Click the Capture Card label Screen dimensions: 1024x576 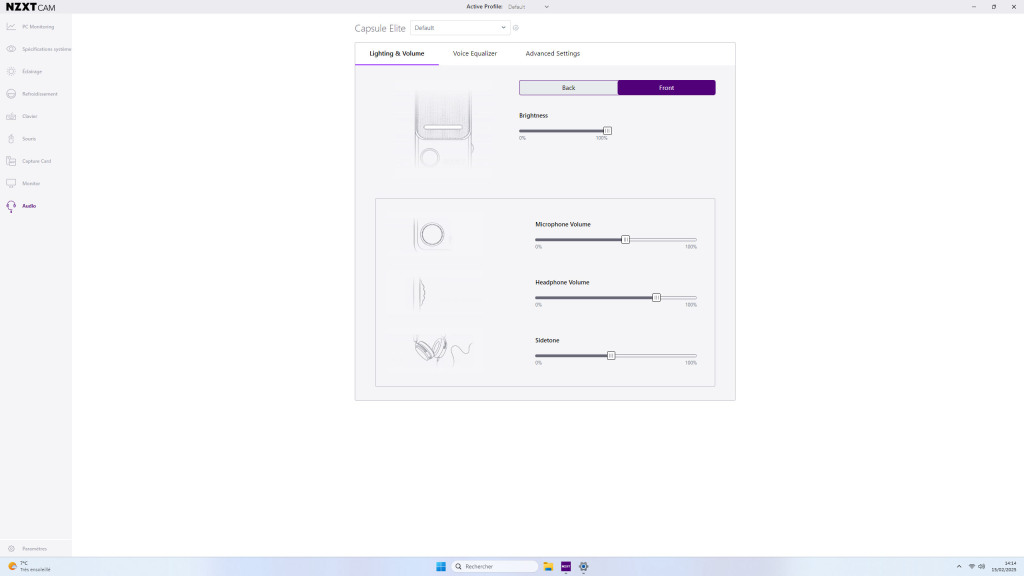coord(37,161)
